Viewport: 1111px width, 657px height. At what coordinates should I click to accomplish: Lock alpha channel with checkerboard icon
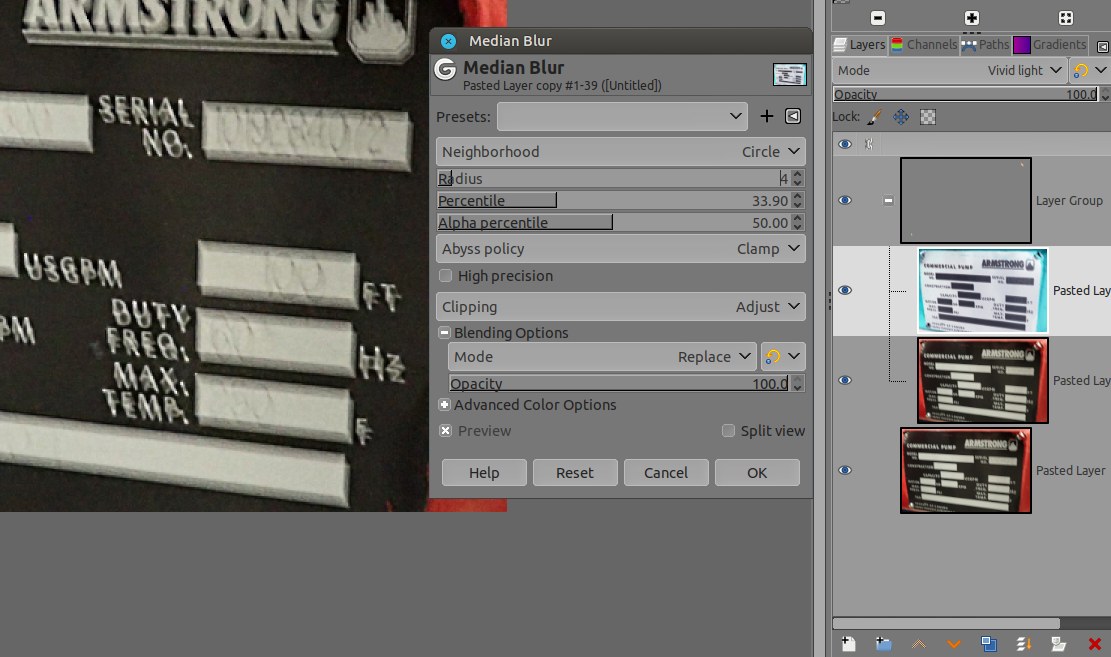927,117
